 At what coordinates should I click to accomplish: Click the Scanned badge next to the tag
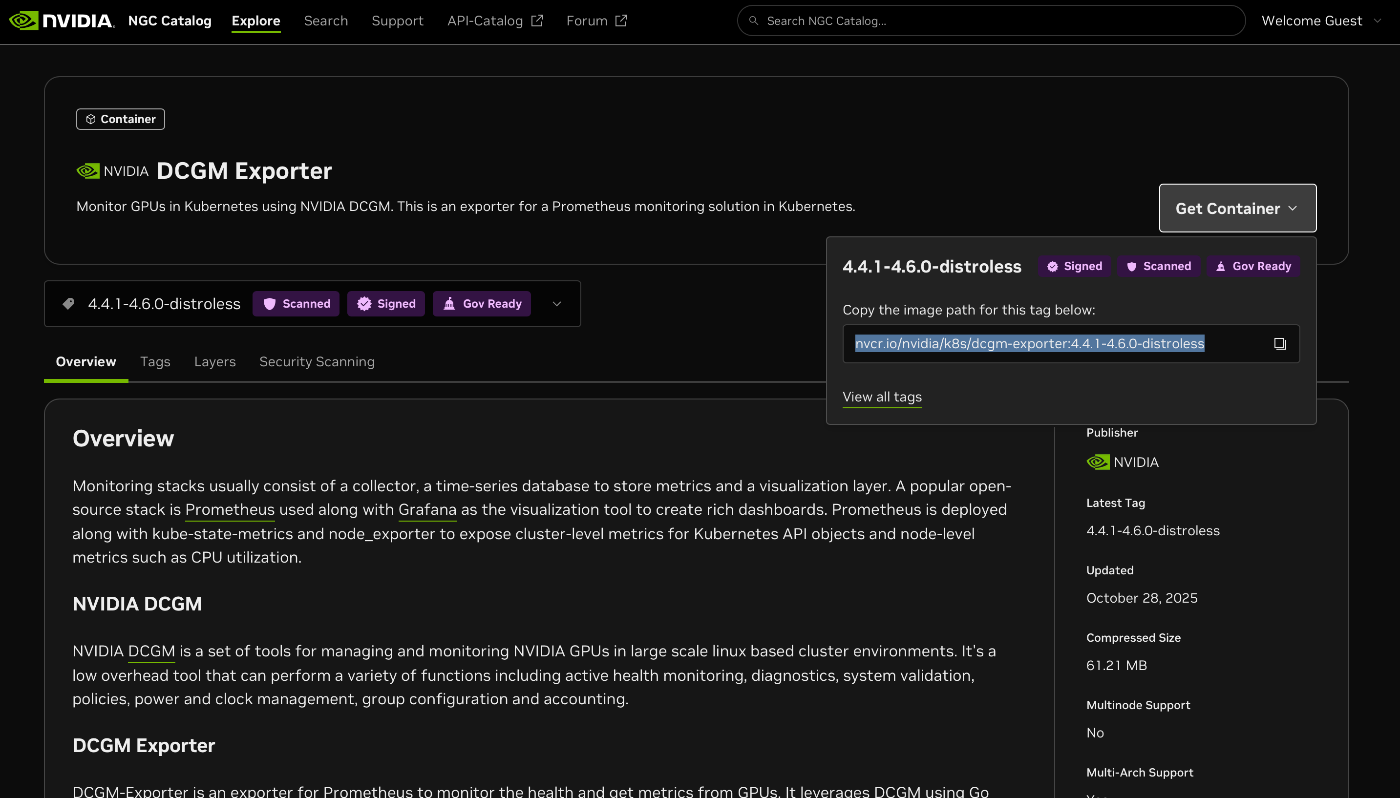click(x=296, y=303)
